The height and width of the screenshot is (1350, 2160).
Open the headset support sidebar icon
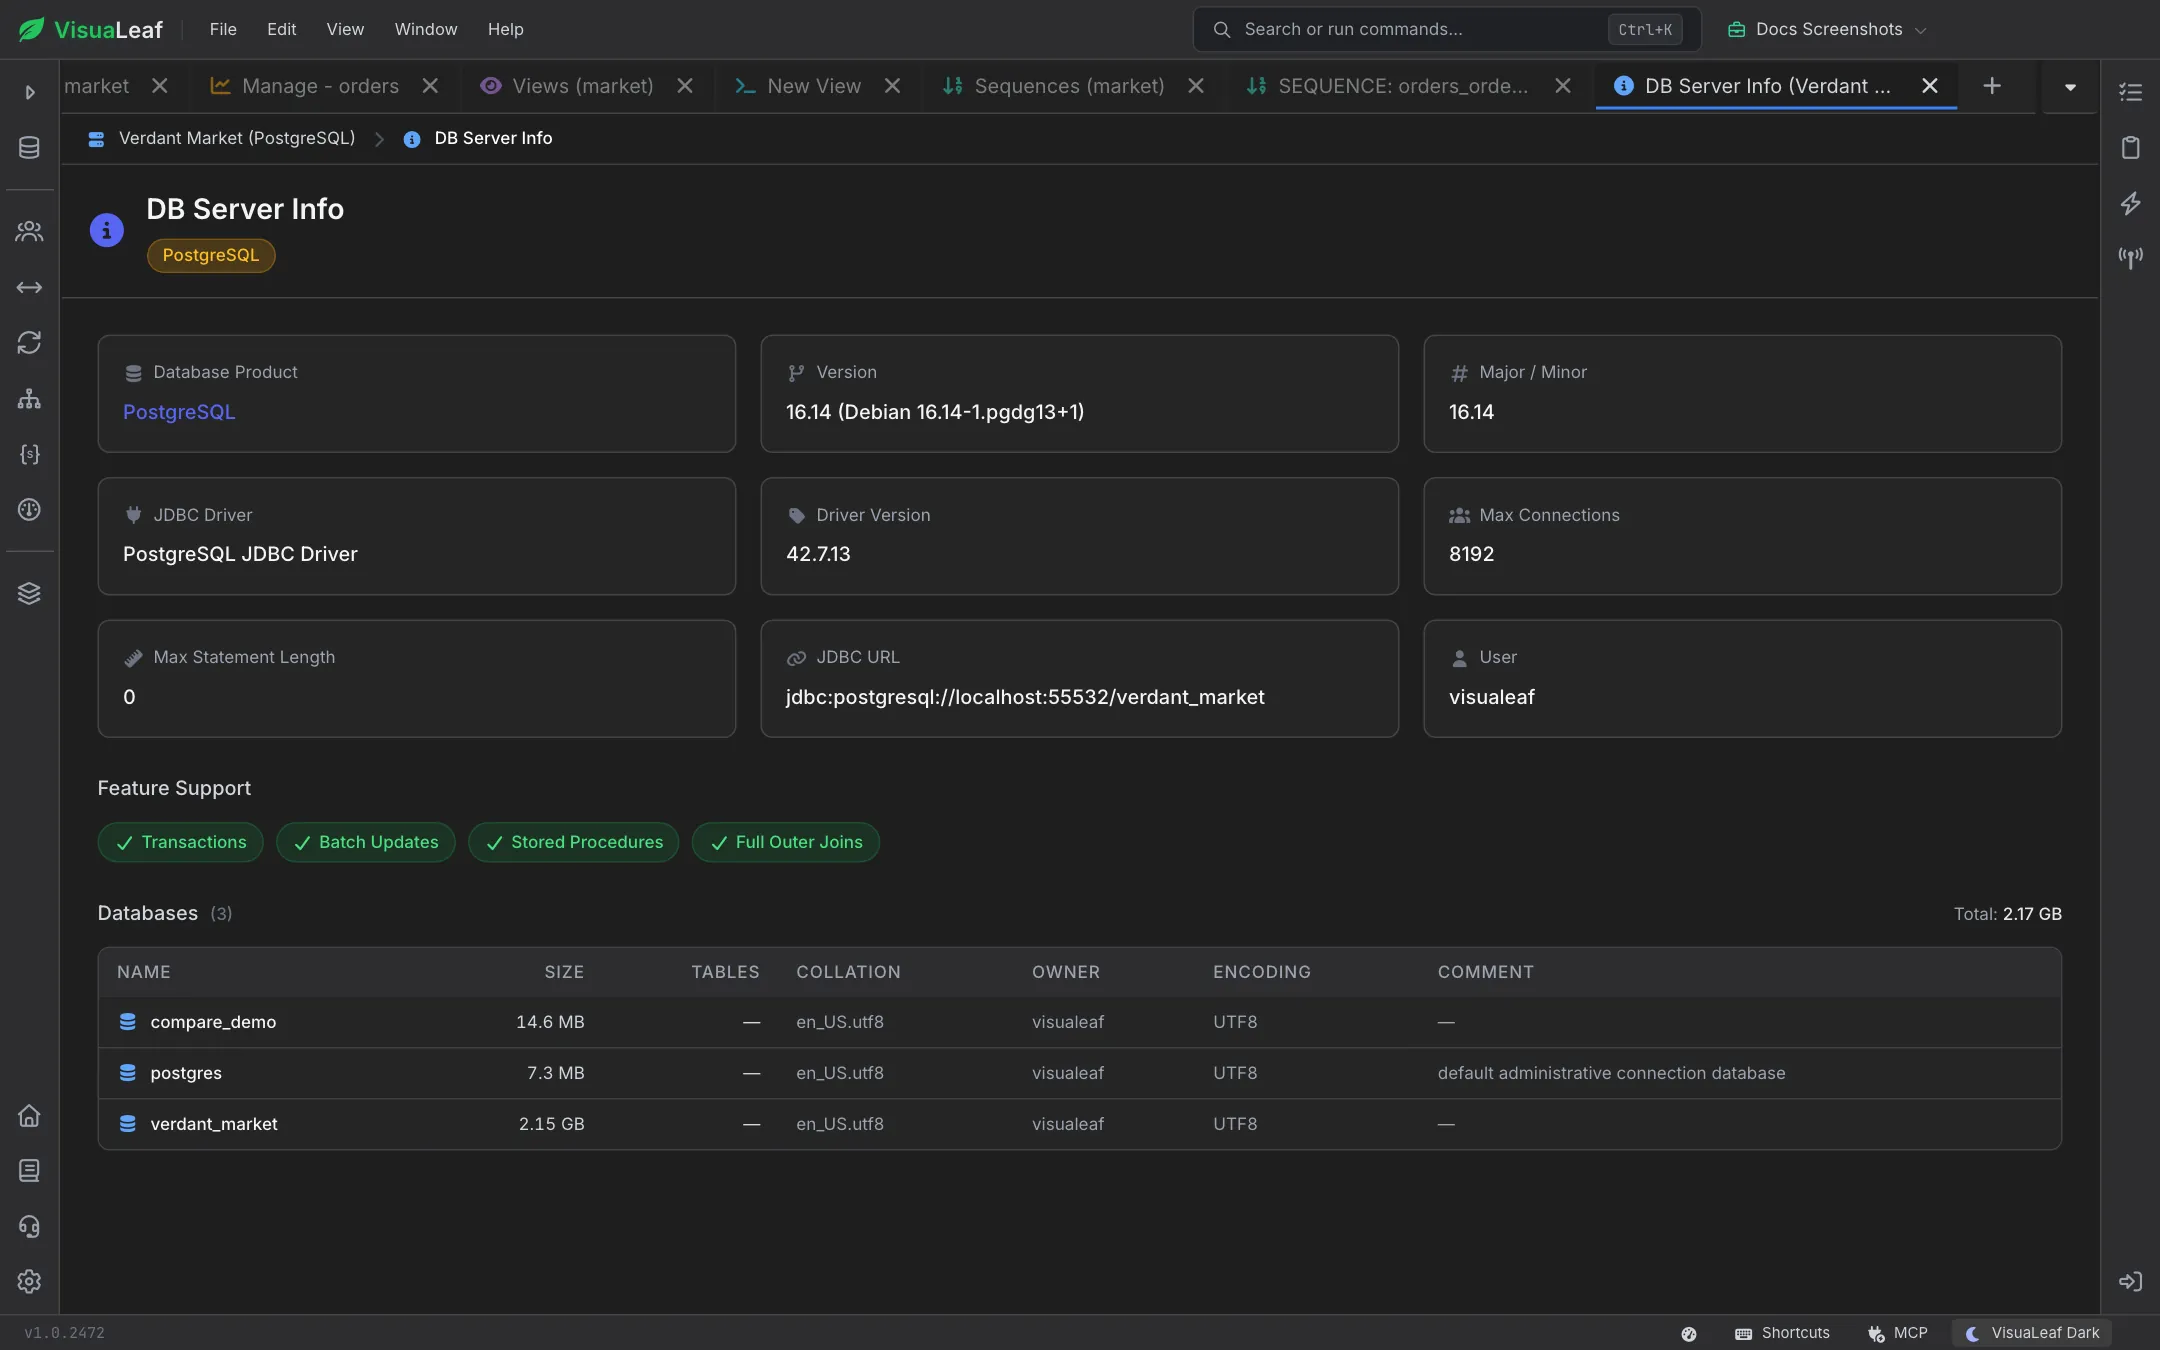[29, 1226]
